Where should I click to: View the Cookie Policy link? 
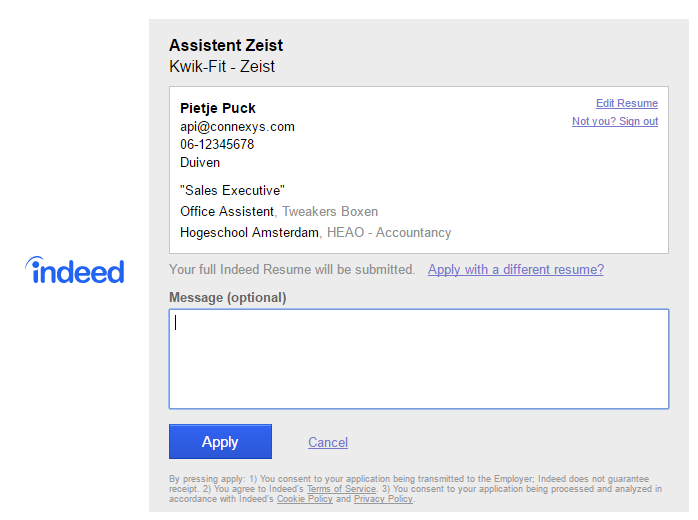[x=304, y=499]
